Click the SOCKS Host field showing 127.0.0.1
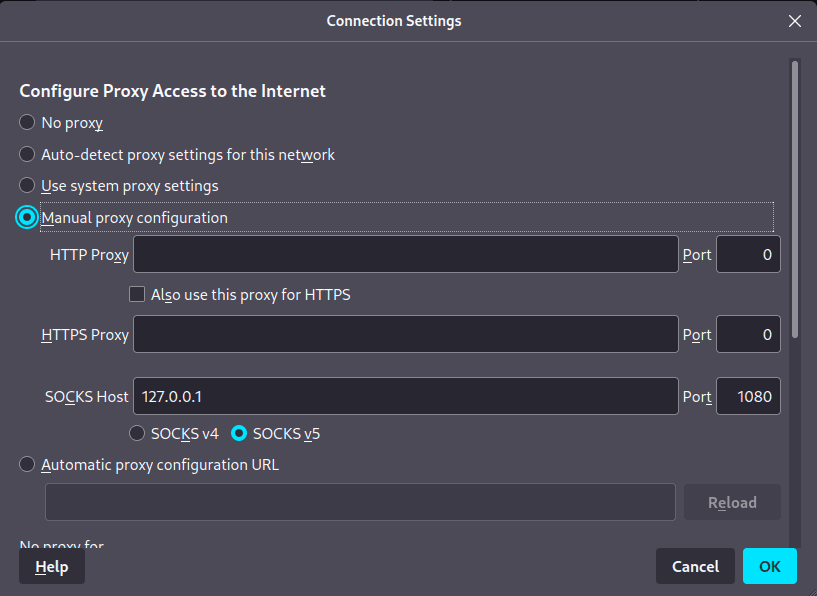Viewport: 817px width, 596px height. [406, 396]
